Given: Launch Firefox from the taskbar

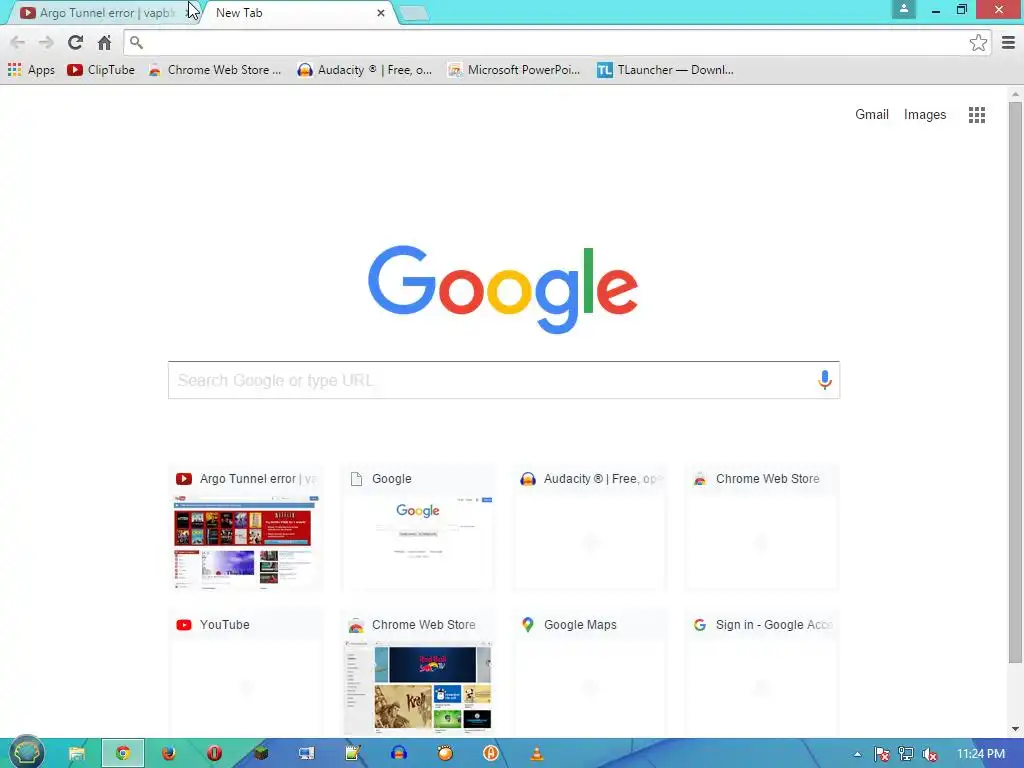Looking at the screenshot, I should pyautogui.click(x=168, y=753).
